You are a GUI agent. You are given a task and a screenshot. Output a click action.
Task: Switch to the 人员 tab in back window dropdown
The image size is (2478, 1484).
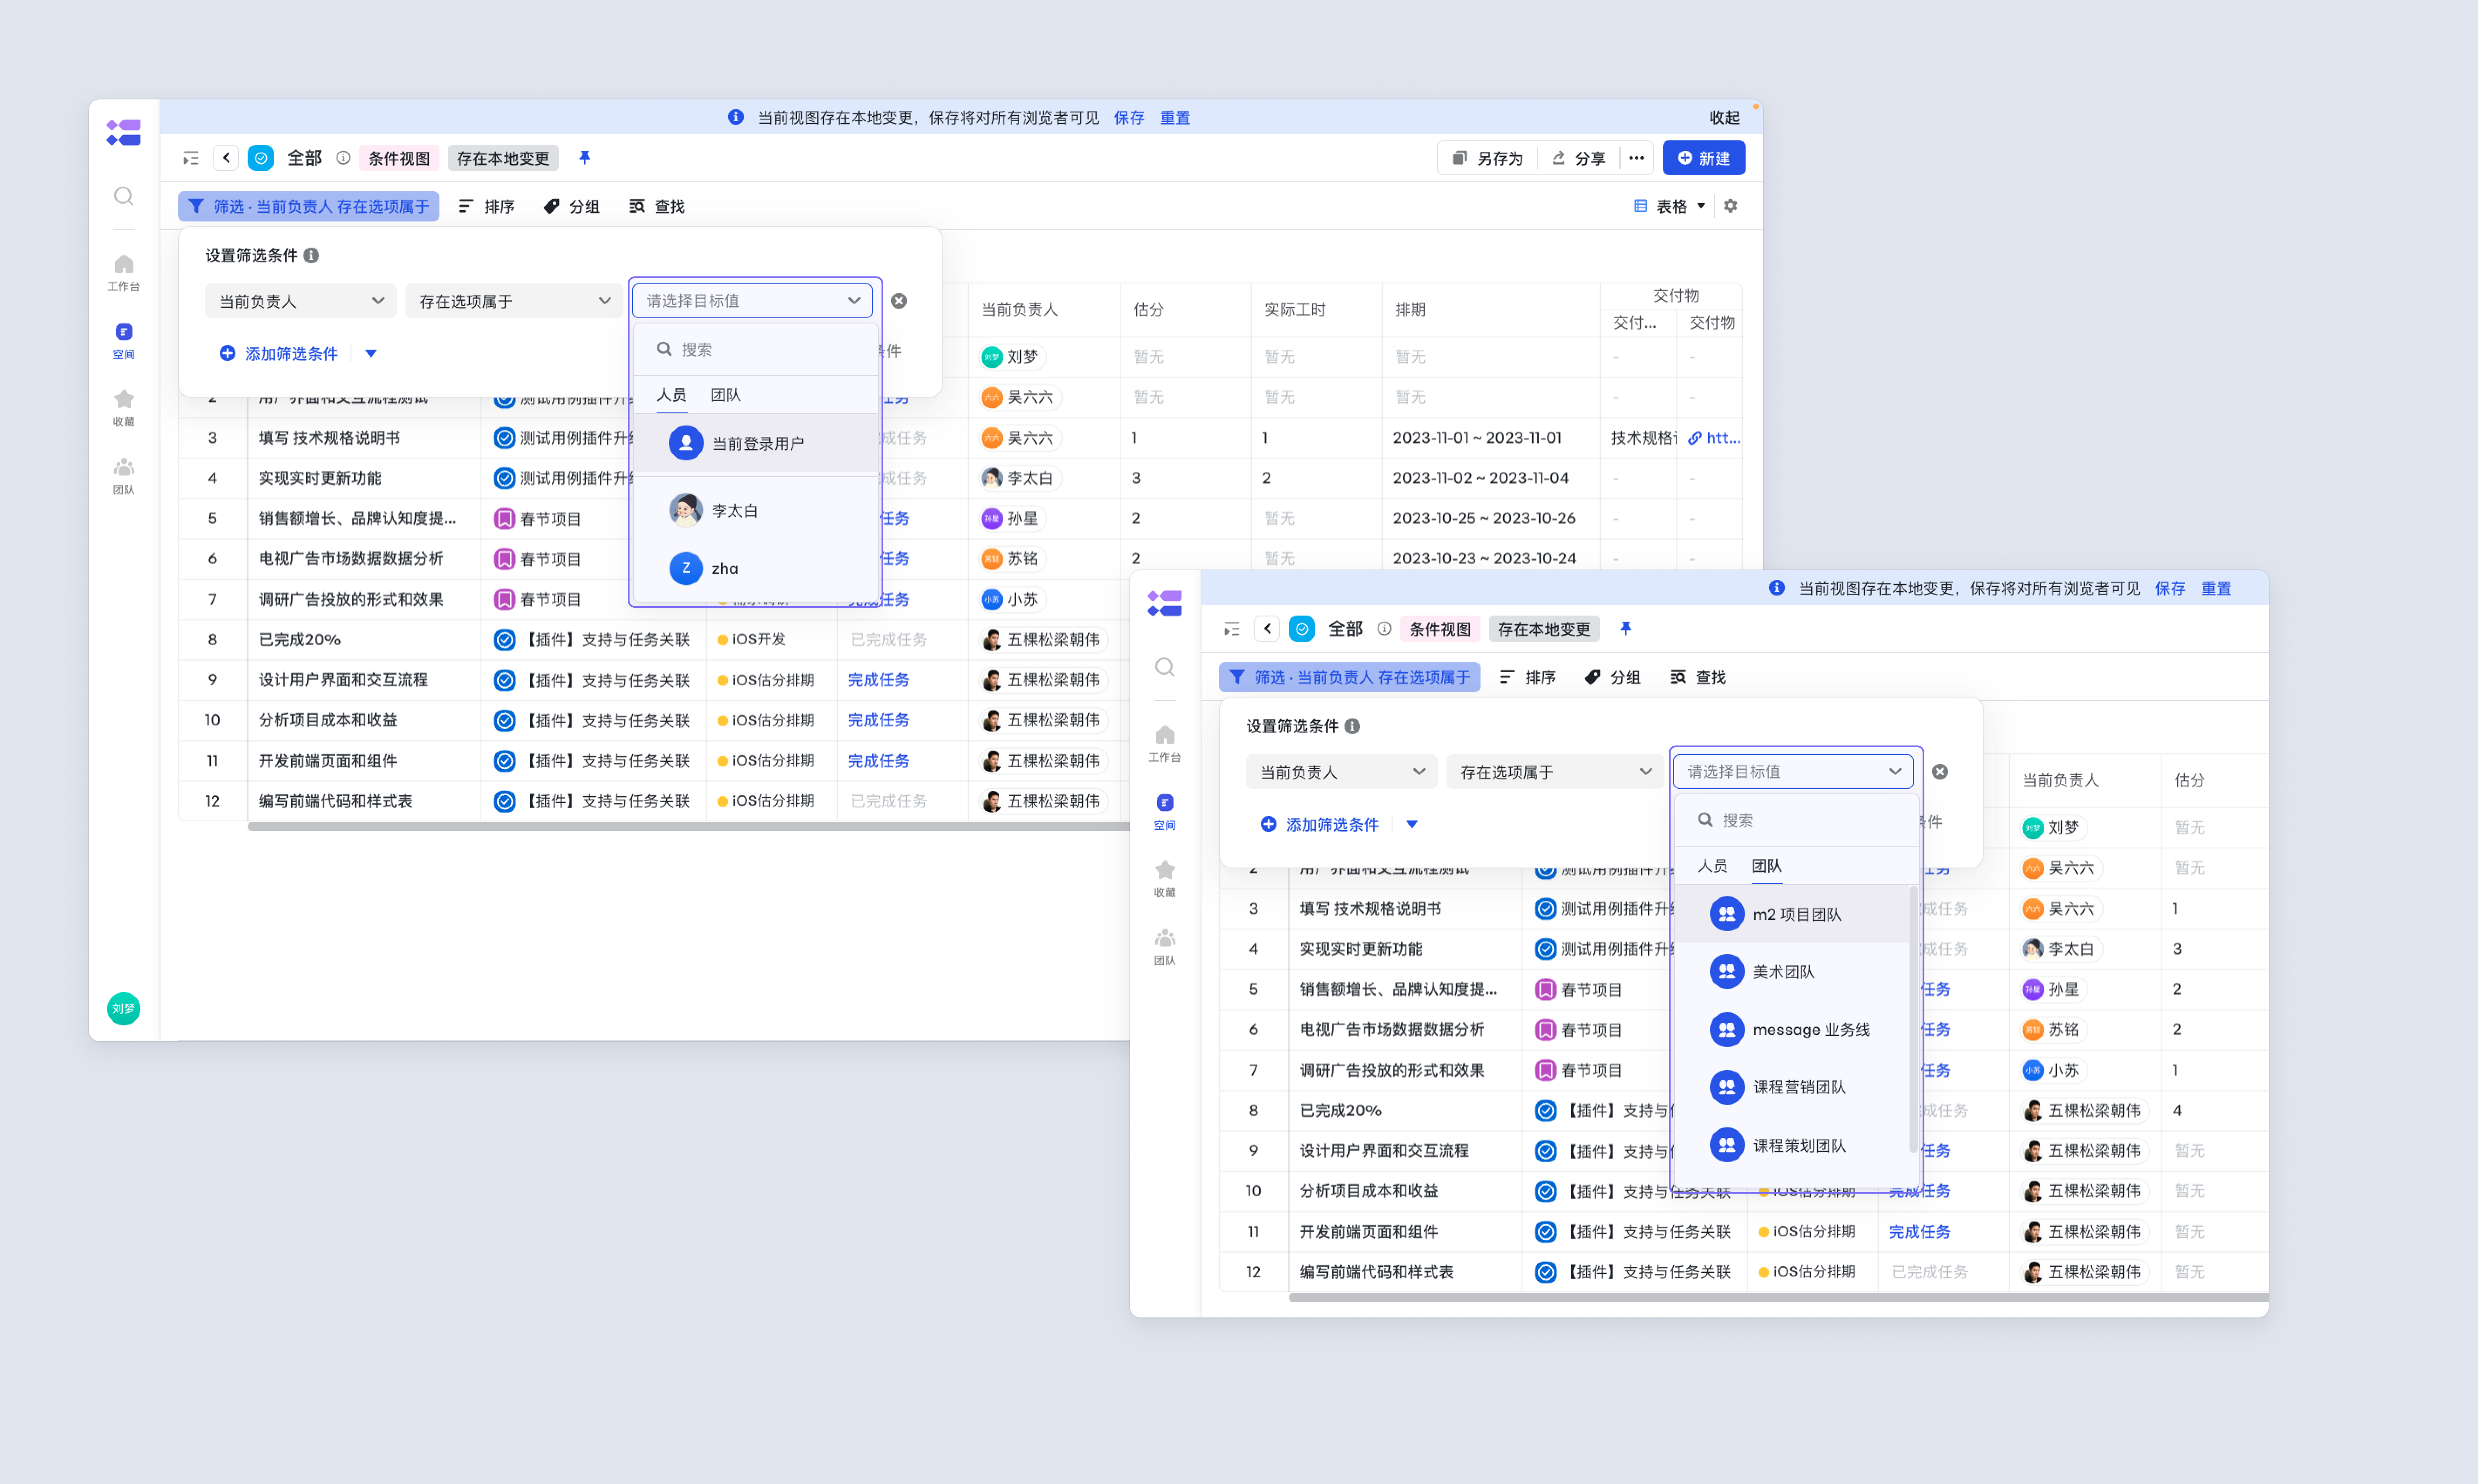671,395
